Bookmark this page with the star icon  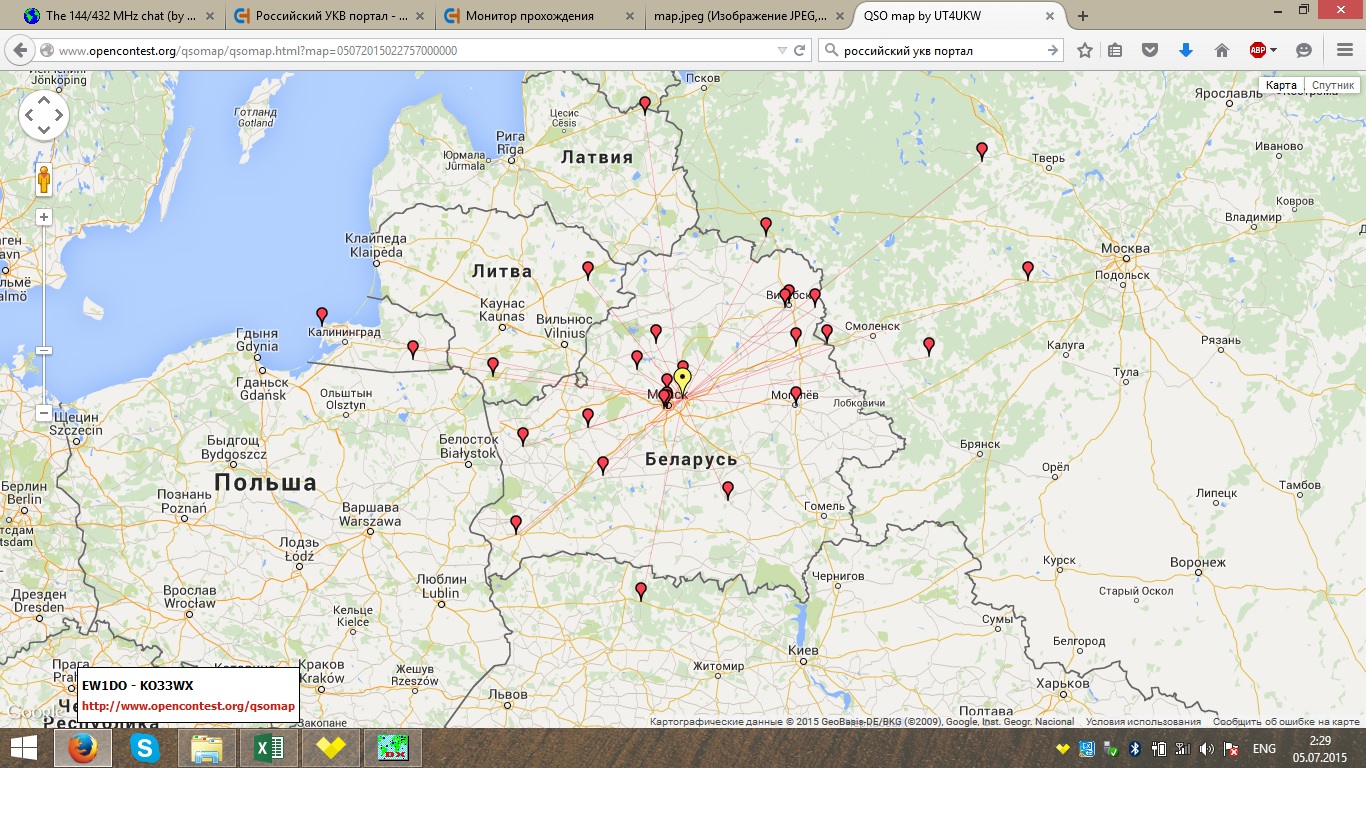pyautogui.click(x=1085, y=50)
